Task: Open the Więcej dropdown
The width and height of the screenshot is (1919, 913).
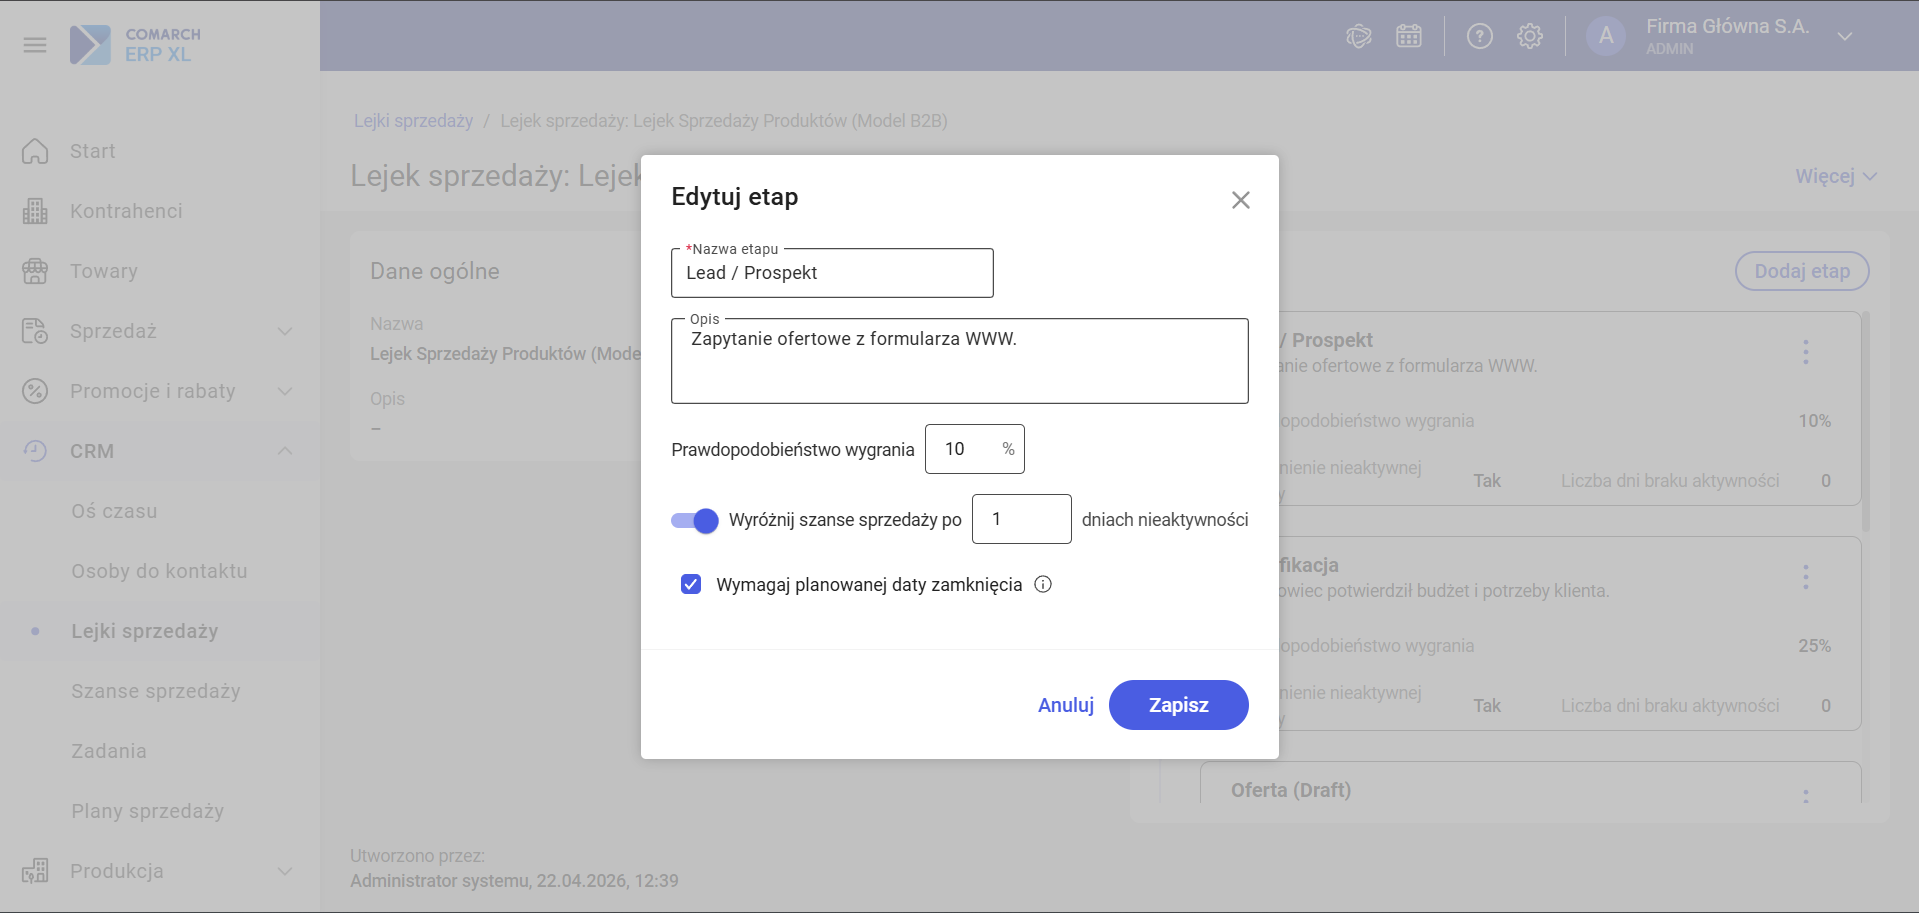Action: [x=1836, y=176]
